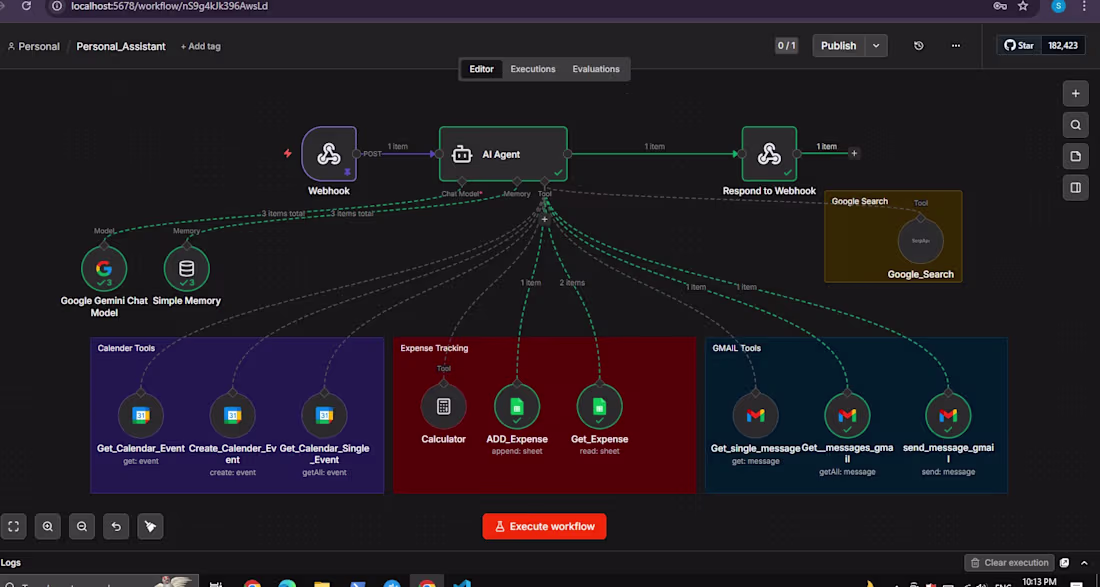Click the add node plus icon
This screenshot has height=587, width=1100.
1075,93
